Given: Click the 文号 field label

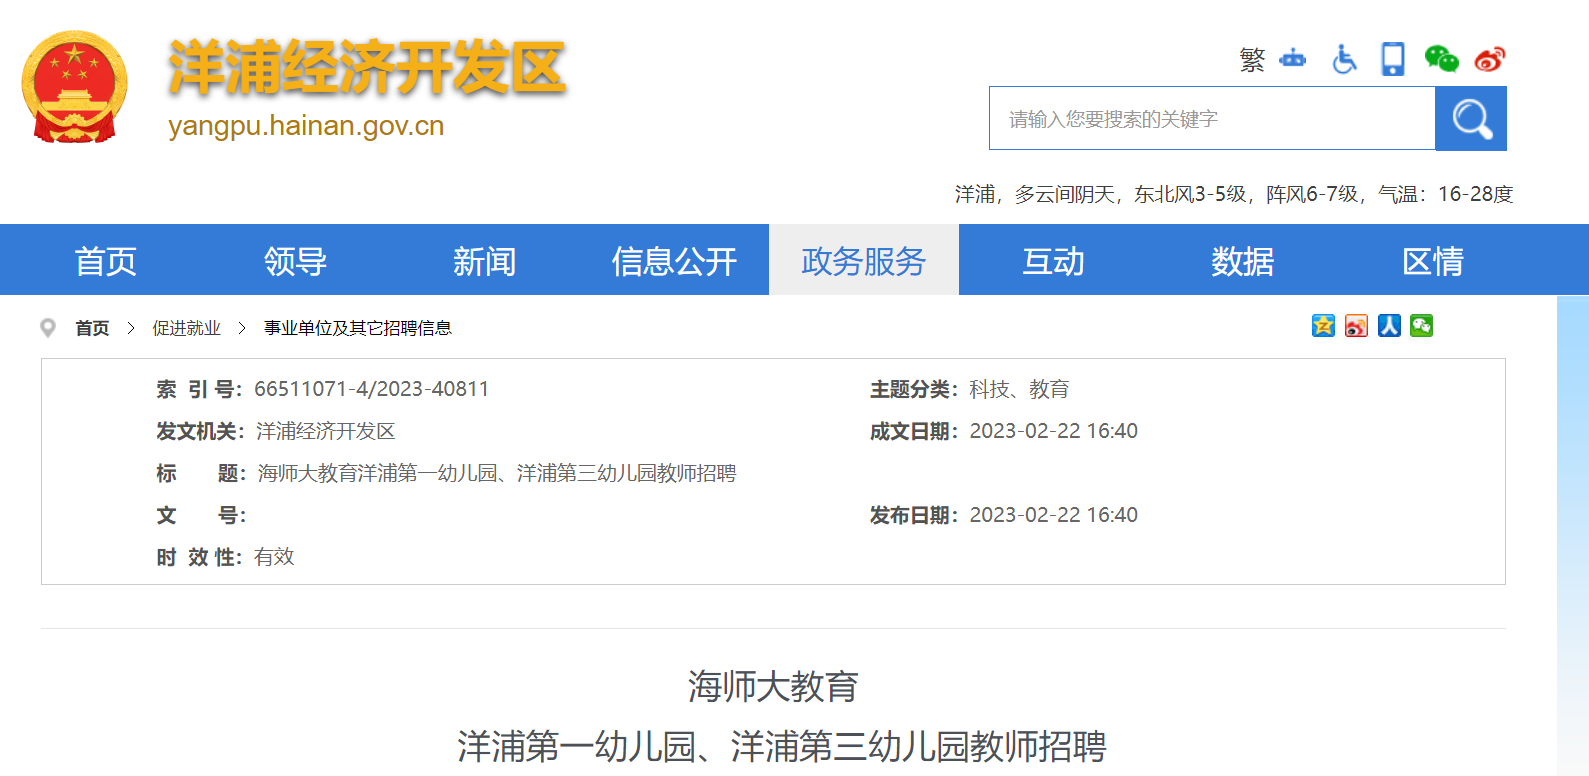Looking at the screenshot, I should coord(201,515).
